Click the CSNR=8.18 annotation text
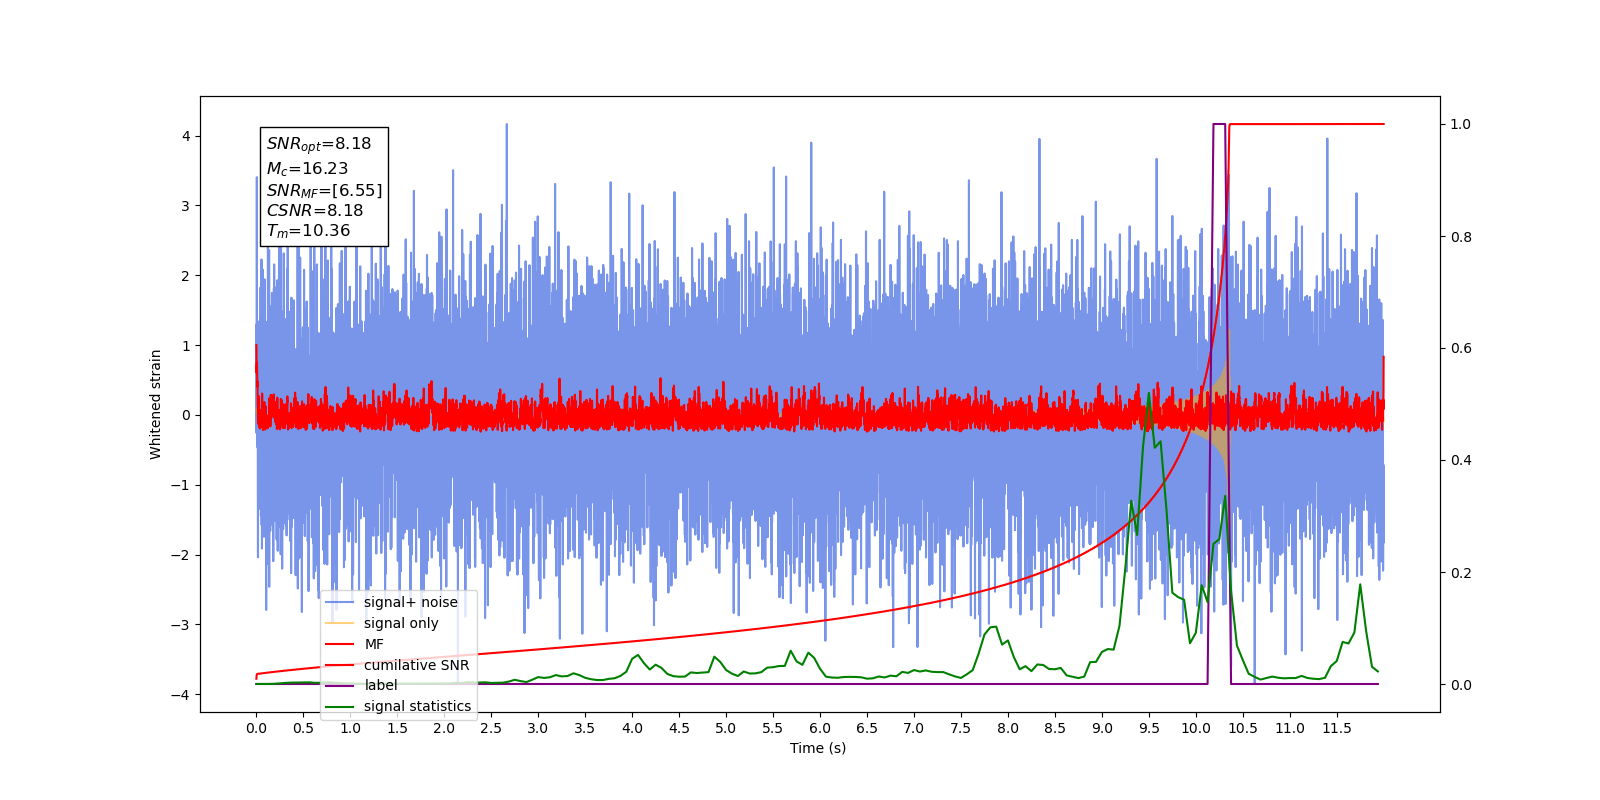The height and width of the screenshot is (800, 1600). coord(315,211)
